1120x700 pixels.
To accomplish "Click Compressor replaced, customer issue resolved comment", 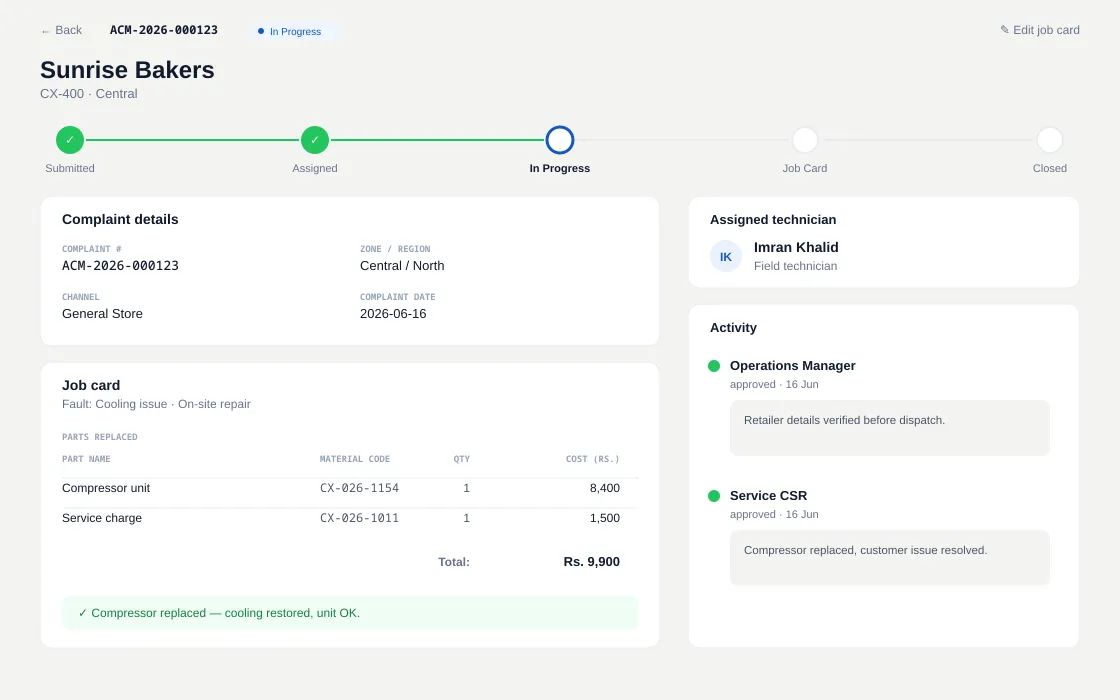I will (x=890, y=558).
